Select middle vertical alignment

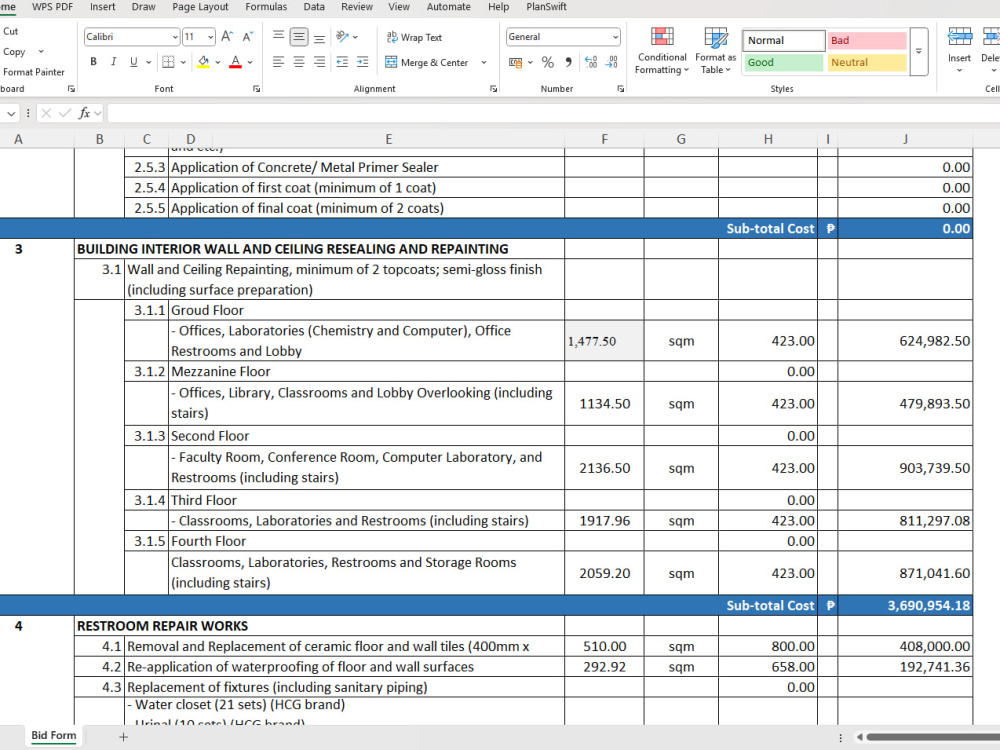[x=298, y=37]
